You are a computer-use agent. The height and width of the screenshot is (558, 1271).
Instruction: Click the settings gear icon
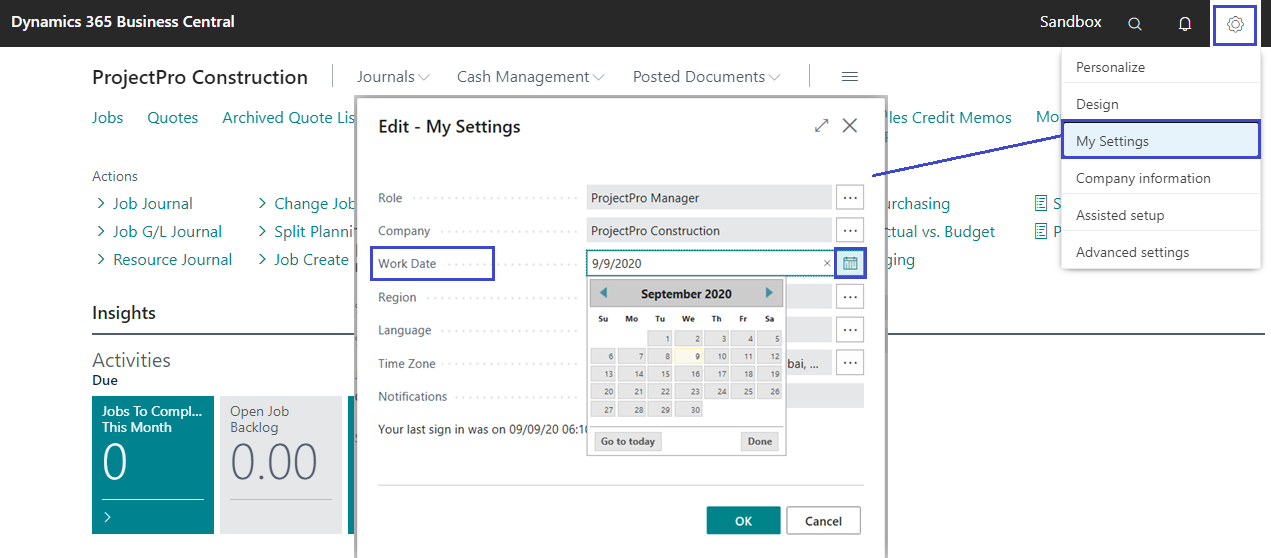coord(1235,24)
